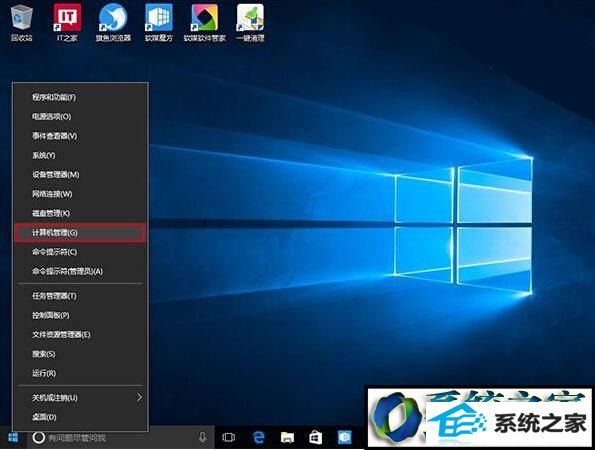
Task: Open the 软媒魔方 taskbar icon
Action: pos(345,437)
